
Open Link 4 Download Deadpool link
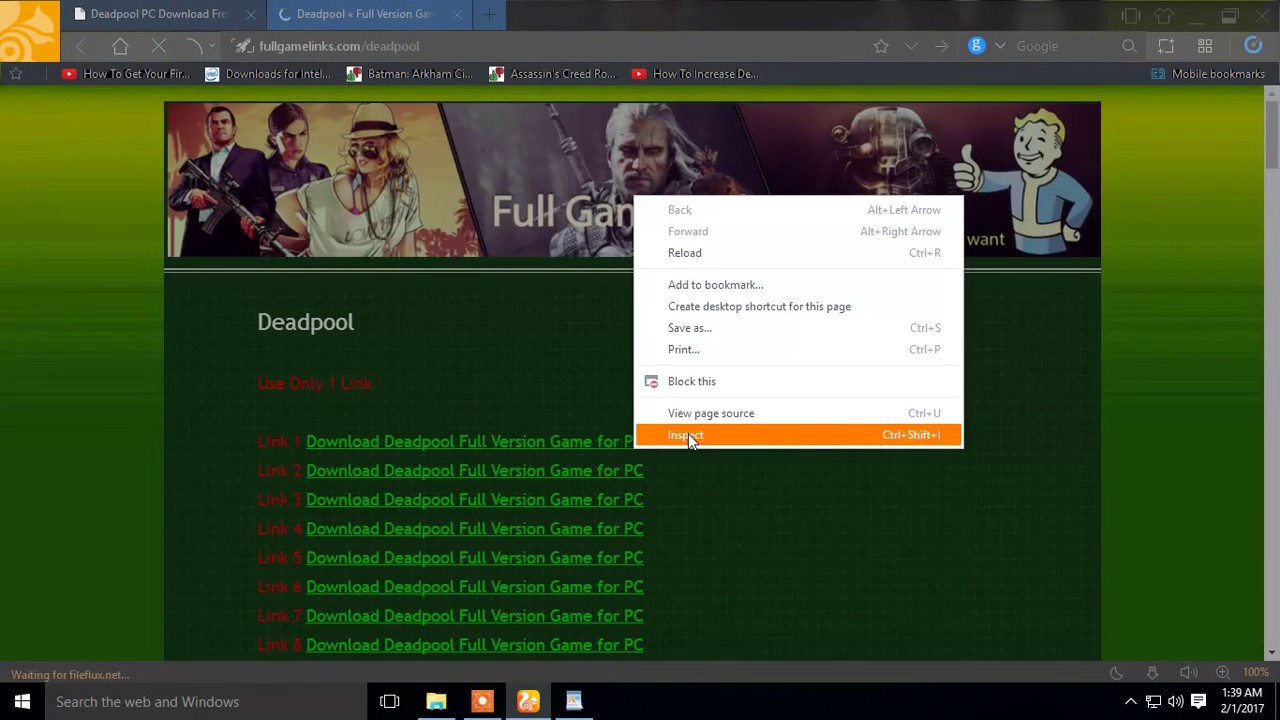[x=475, y=529]
